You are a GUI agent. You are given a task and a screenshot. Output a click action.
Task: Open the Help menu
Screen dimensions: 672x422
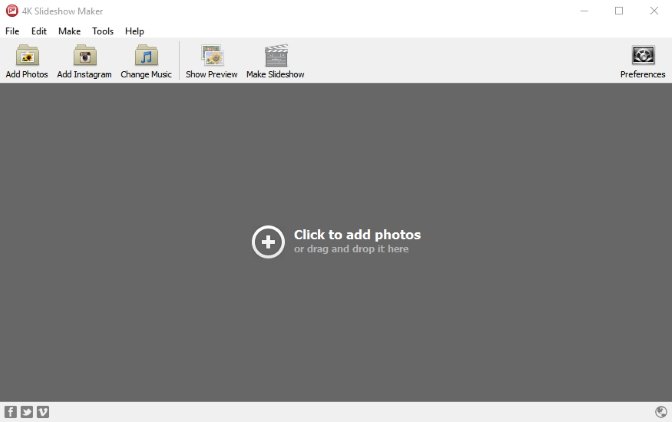click(135, 31)
